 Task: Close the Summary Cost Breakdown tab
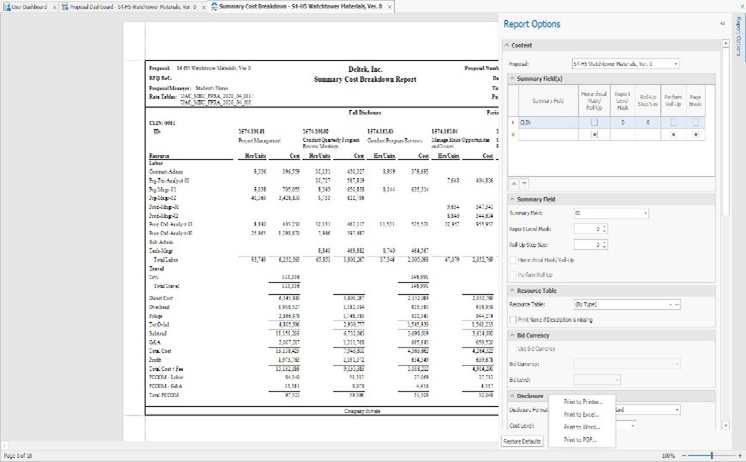click(390, 7)
